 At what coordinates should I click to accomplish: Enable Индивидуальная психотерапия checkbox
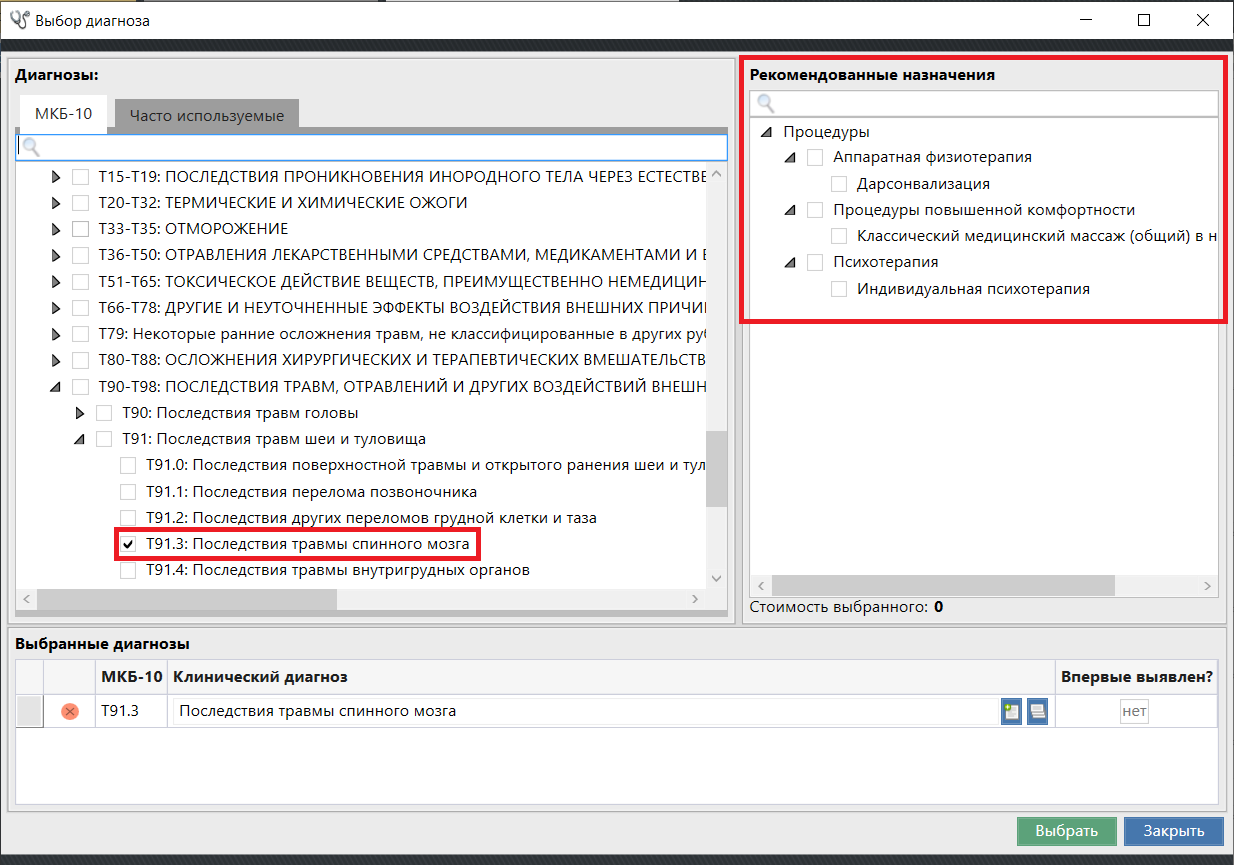[840, 289]
